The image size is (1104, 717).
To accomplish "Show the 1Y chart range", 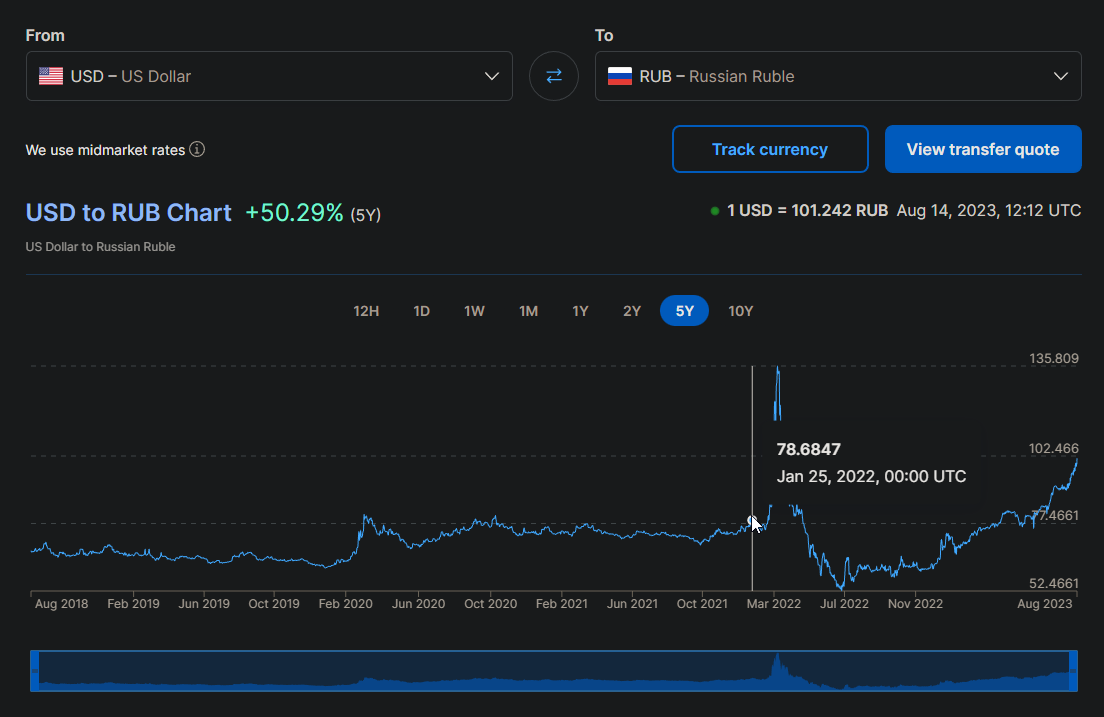I will coord(580,311).
